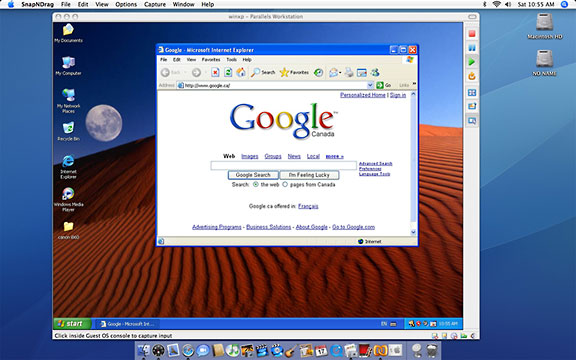Screen dimensions: 576x360
Task: Click the Go button beside address bar
Action: click(384, 85)
